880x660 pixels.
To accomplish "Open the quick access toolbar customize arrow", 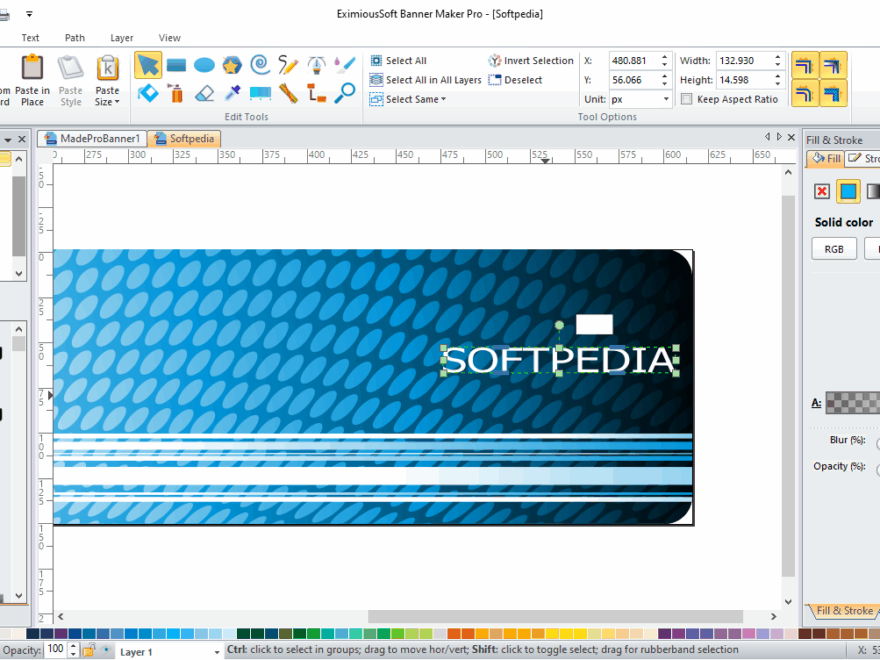I will [x=29, y=13].
